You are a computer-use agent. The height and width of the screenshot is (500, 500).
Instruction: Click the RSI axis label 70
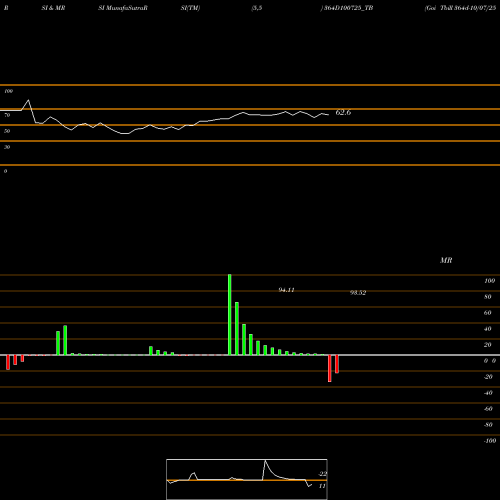[x=7, y=115]
